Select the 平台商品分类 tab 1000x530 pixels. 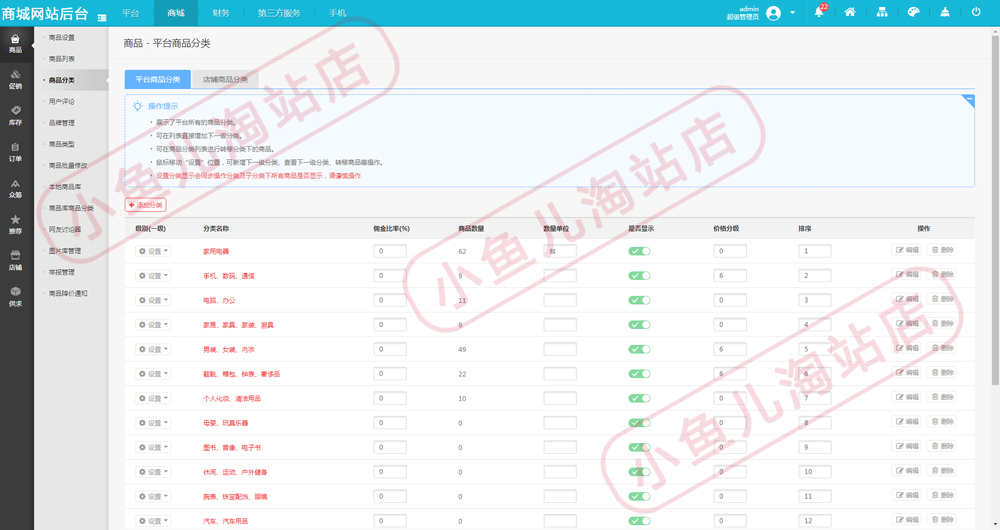pos(158,79)
